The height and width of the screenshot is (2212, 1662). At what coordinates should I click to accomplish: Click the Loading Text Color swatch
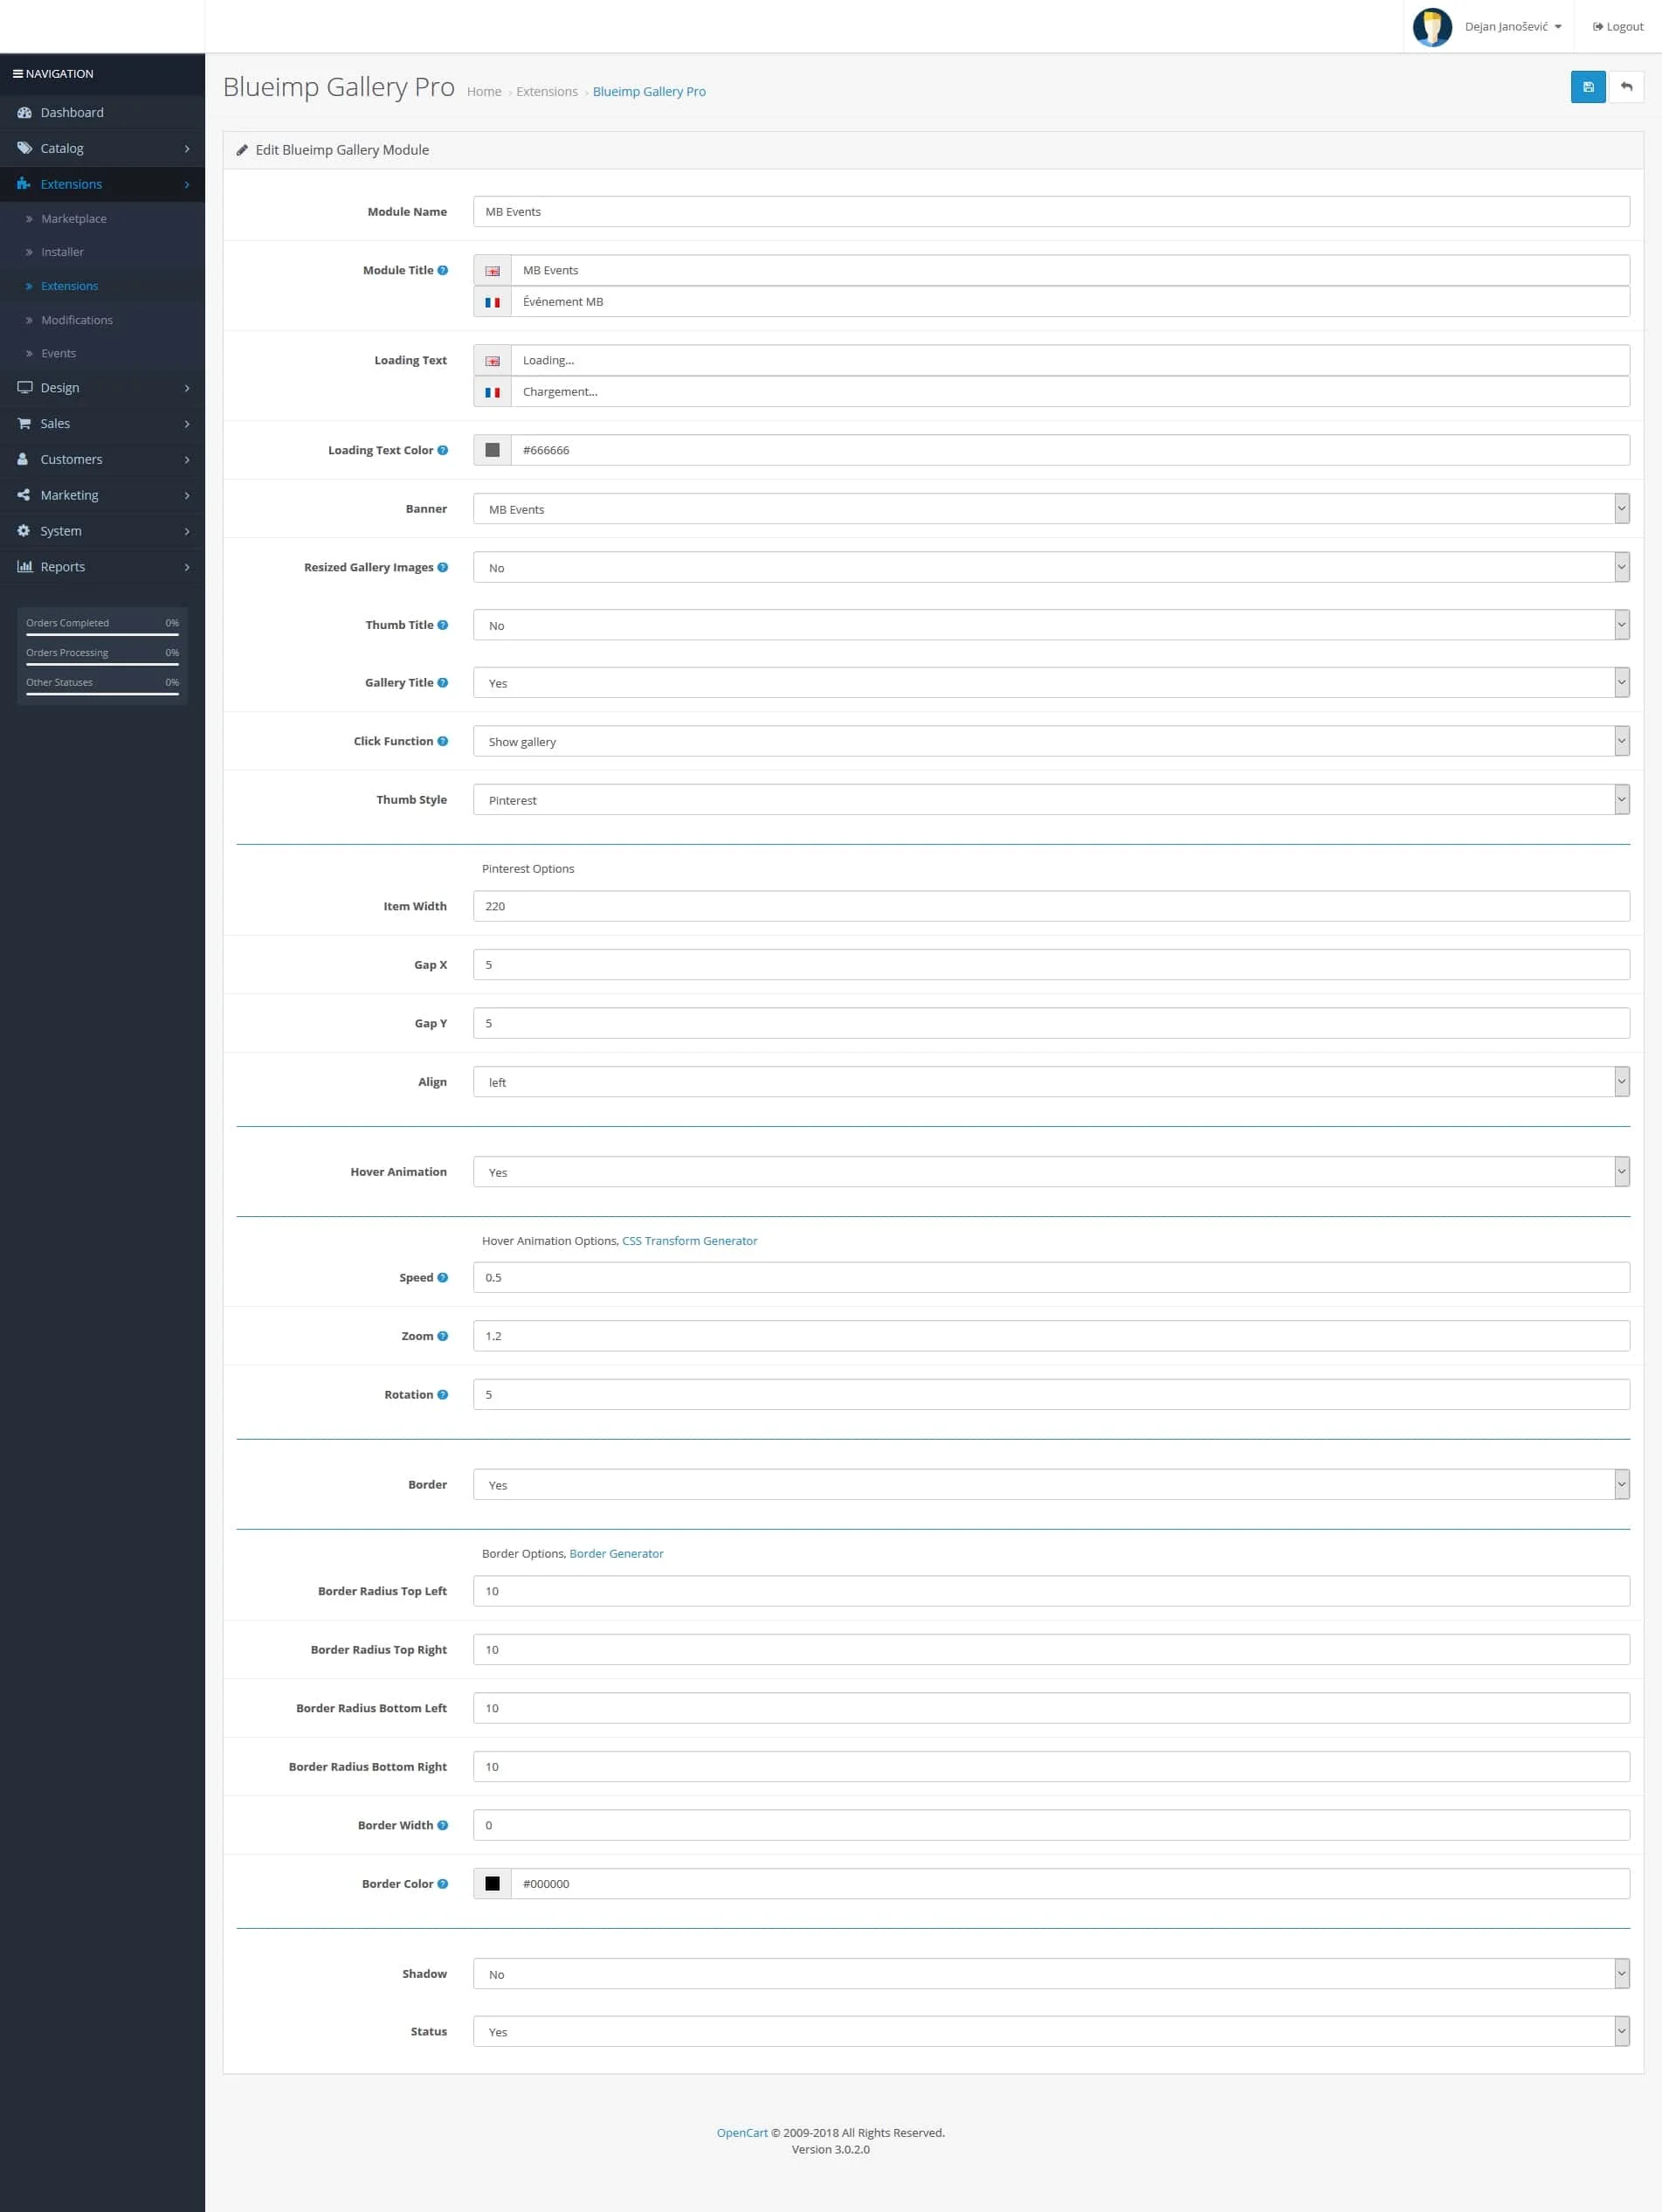492,451
